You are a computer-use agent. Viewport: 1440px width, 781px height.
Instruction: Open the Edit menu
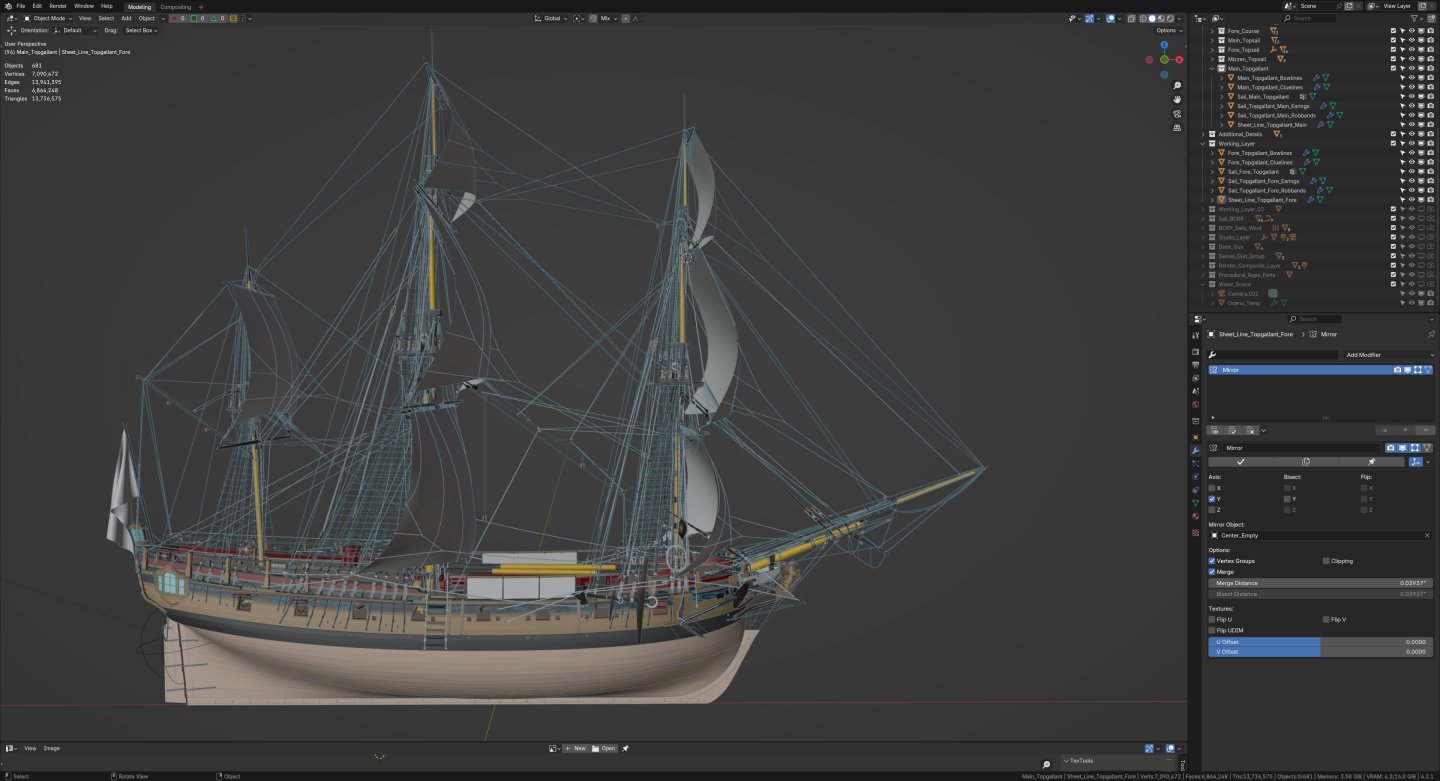pos(37,6)
